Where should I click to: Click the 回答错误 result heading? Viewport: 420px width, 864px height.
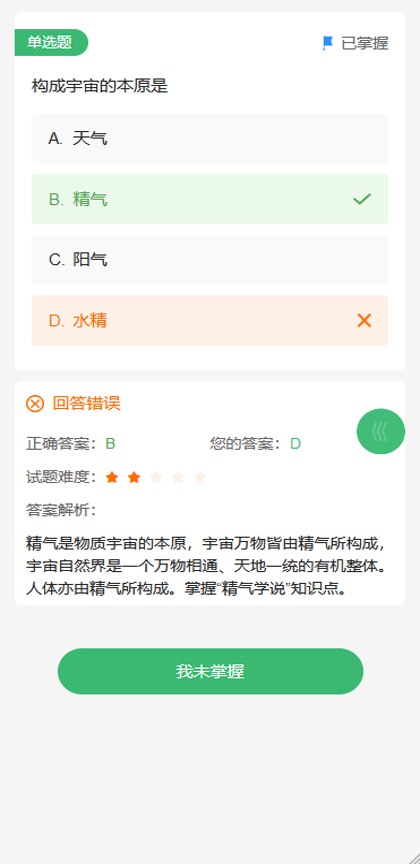pos(87,403)
